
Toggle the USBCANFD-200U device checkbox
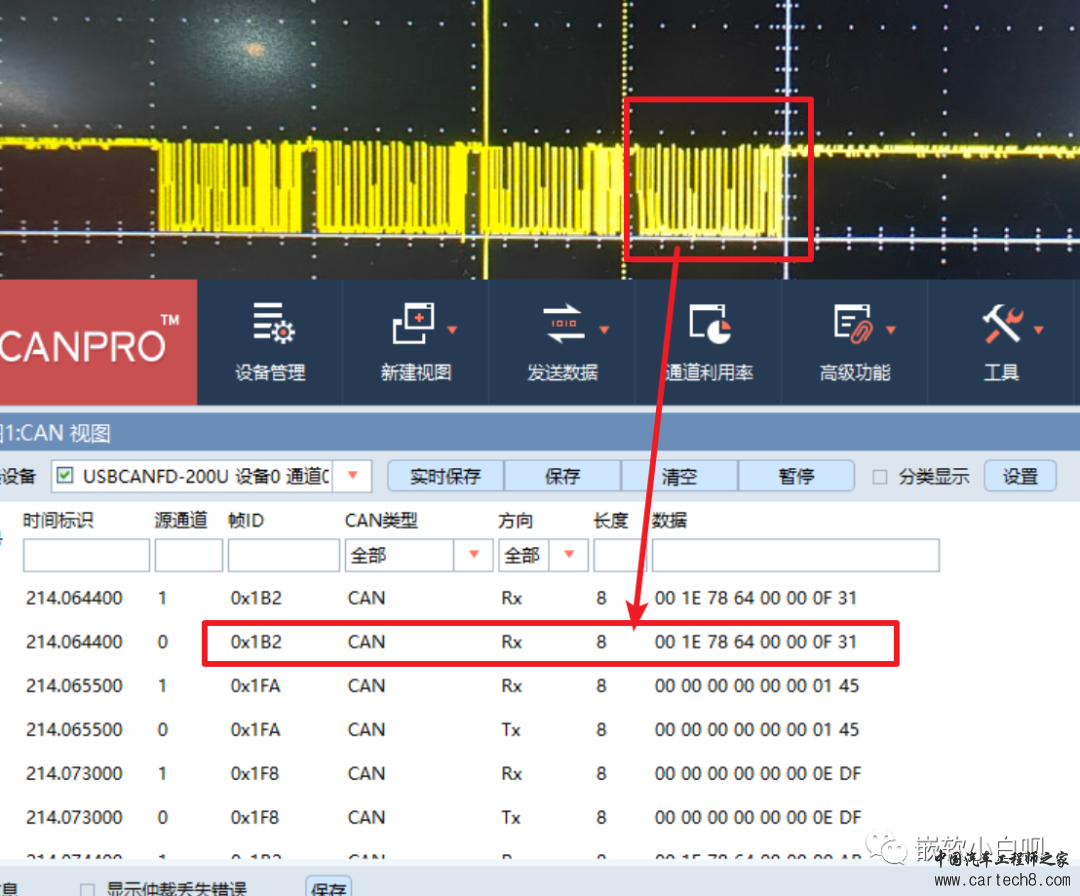65,475
